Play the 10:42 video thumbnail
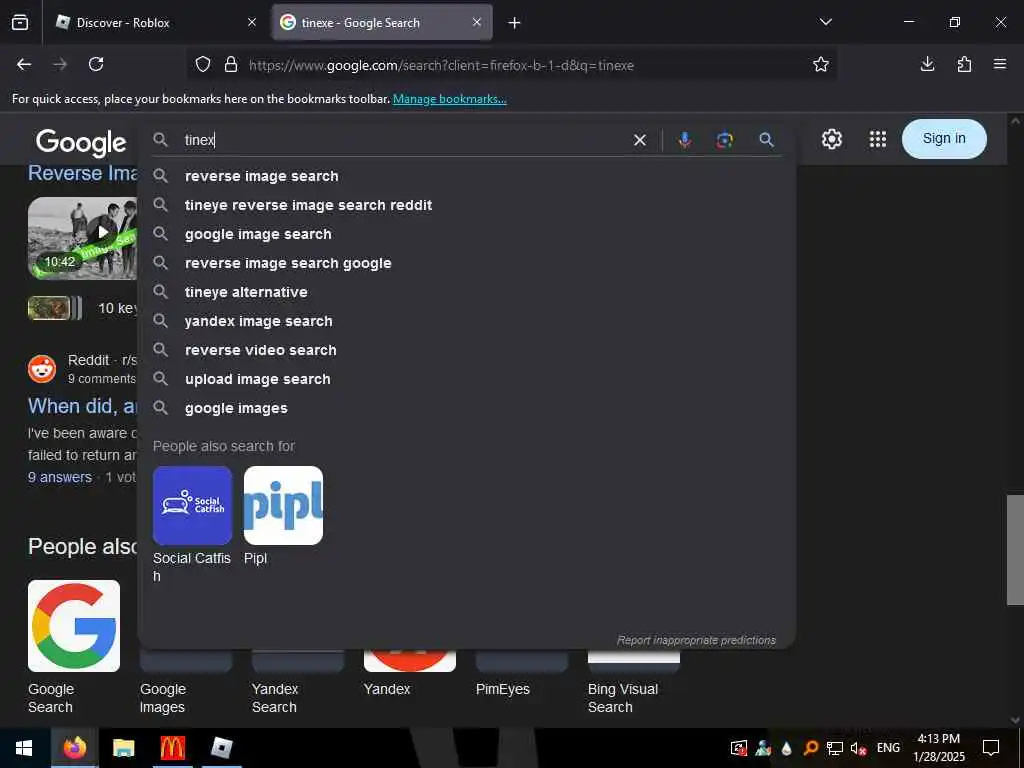 point(82,238)
